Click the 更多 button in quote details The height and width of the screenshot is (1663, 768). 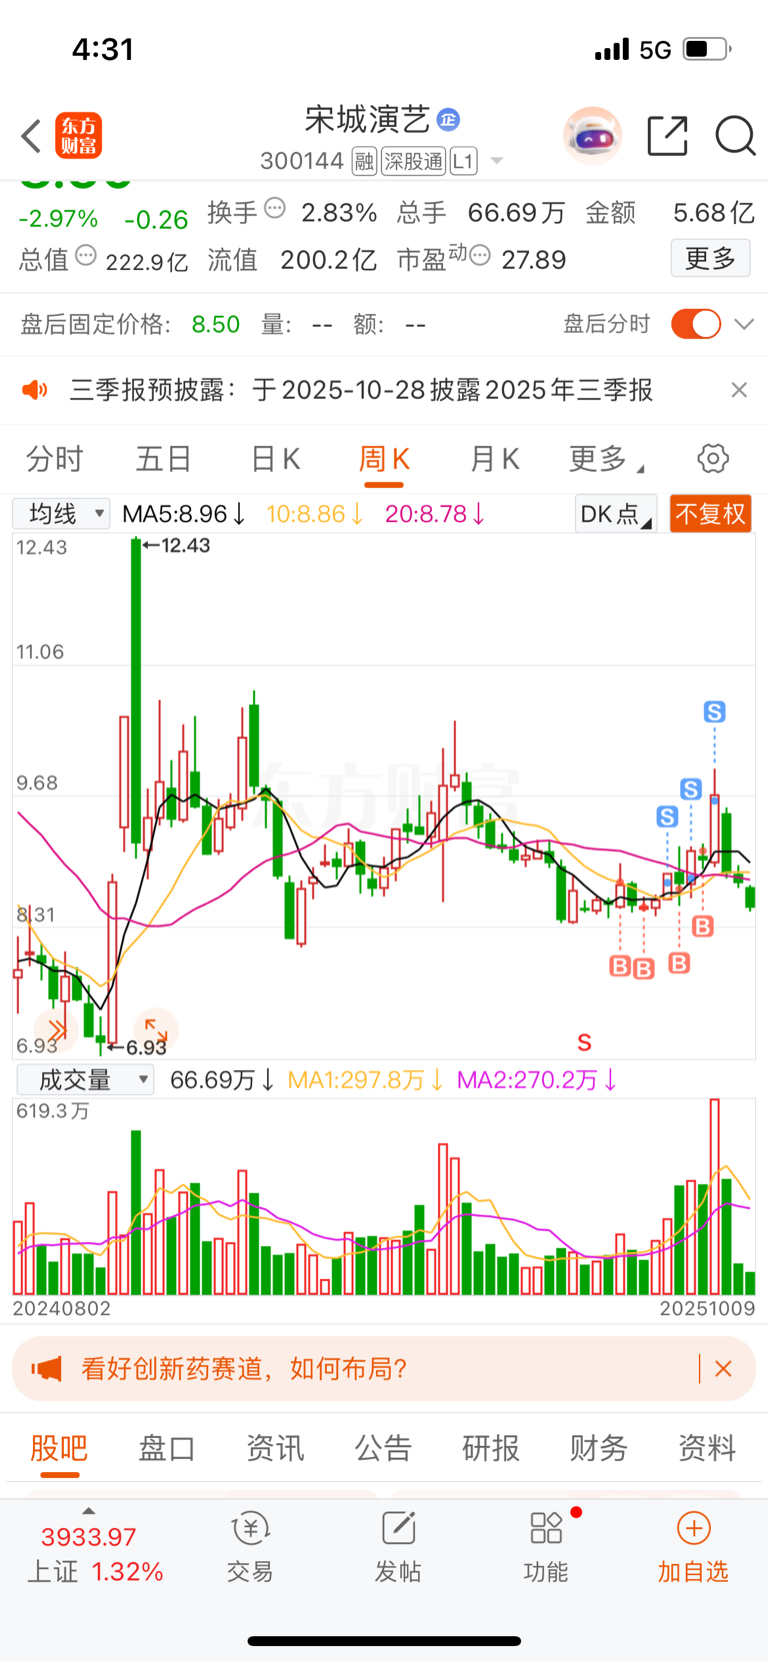pos(710,259)
